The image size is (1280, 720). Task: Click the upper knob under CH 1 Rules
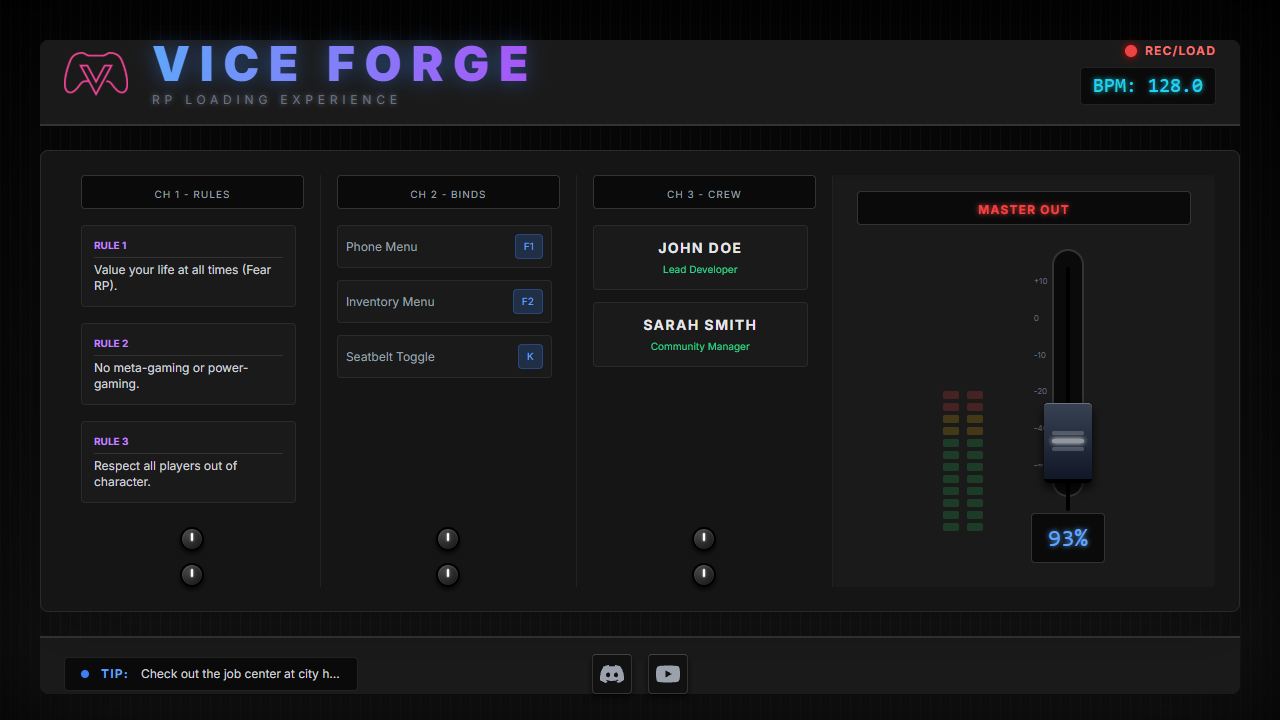tap(192, 539)
